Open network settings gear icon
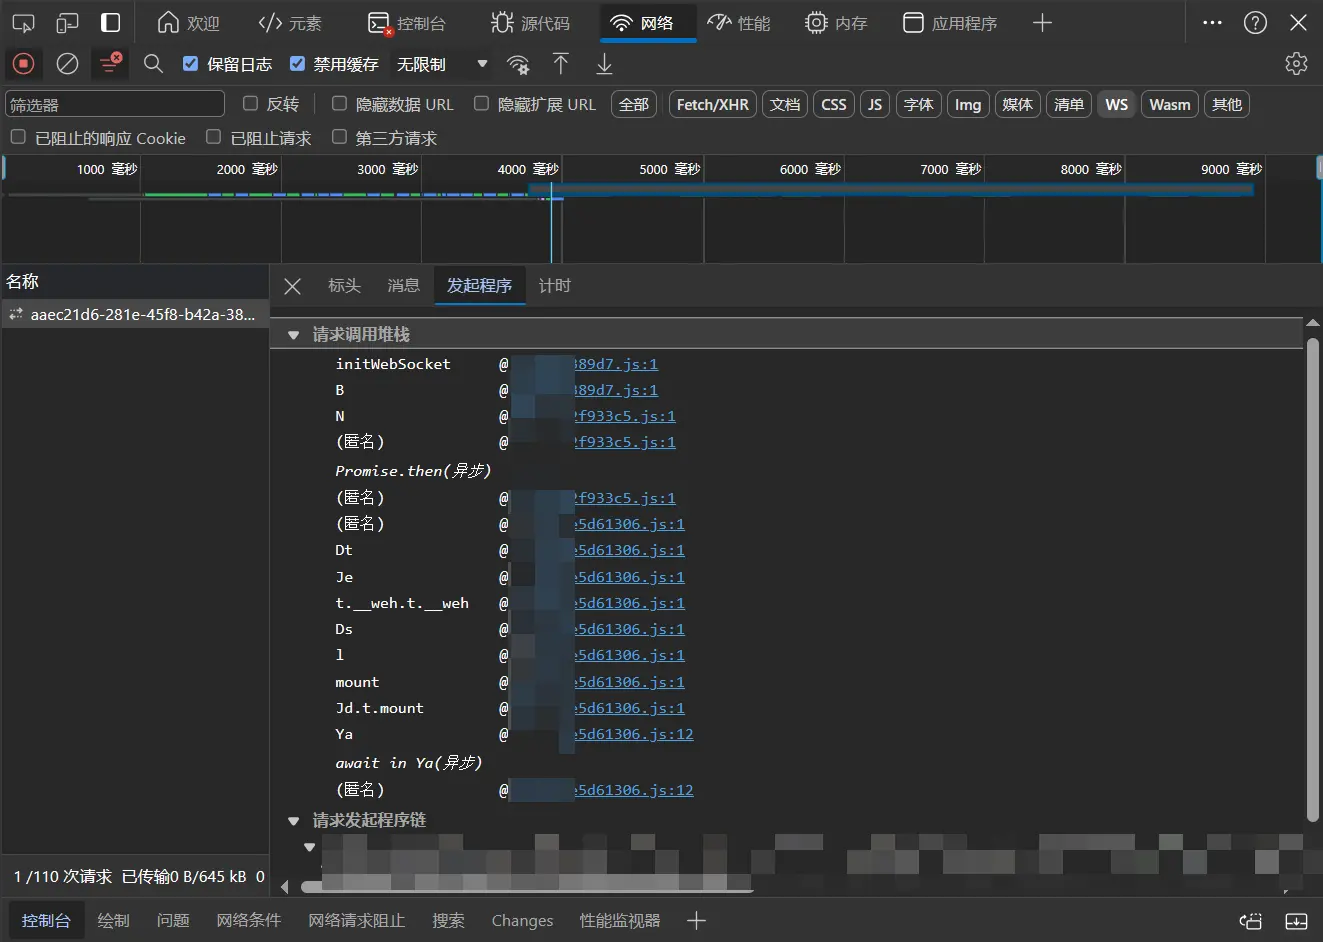 1296,64
